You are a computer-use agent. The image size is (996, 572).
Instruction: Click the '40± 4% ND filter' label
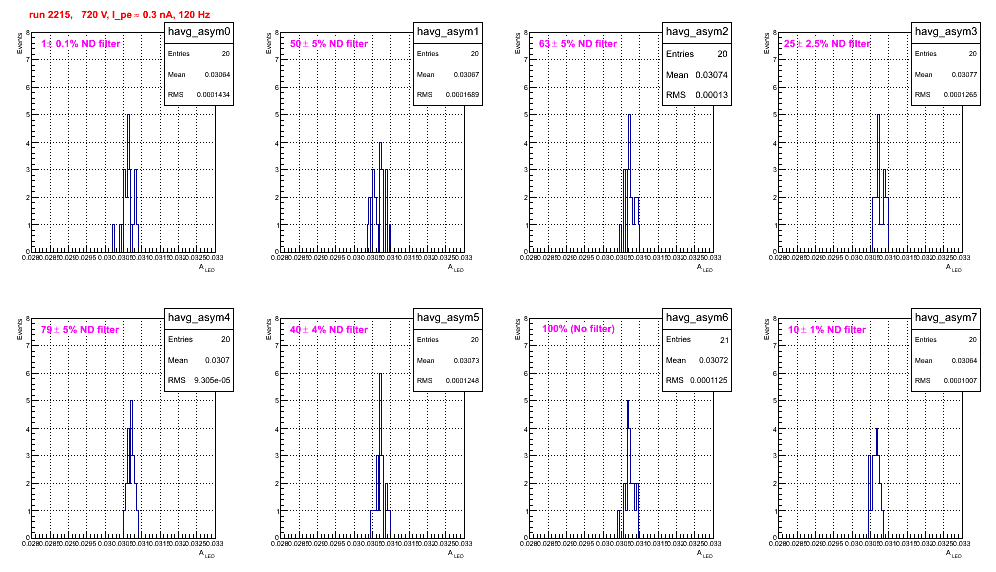click(x=329, y=330)
